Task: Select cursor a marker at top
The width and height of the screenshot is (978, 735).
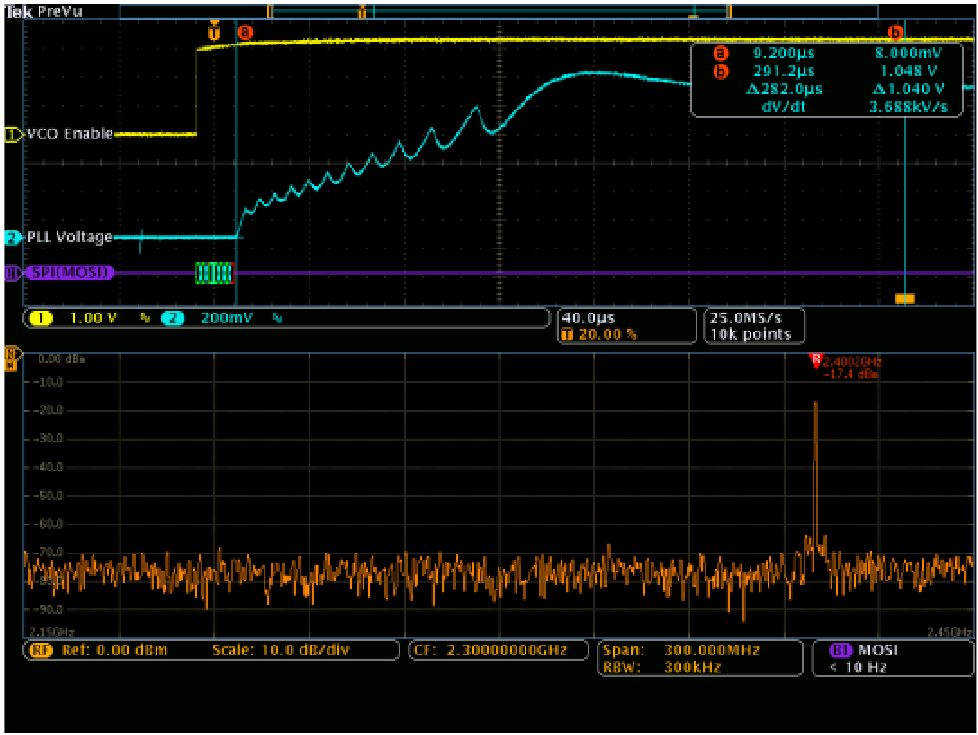Action: coord(245,32)
